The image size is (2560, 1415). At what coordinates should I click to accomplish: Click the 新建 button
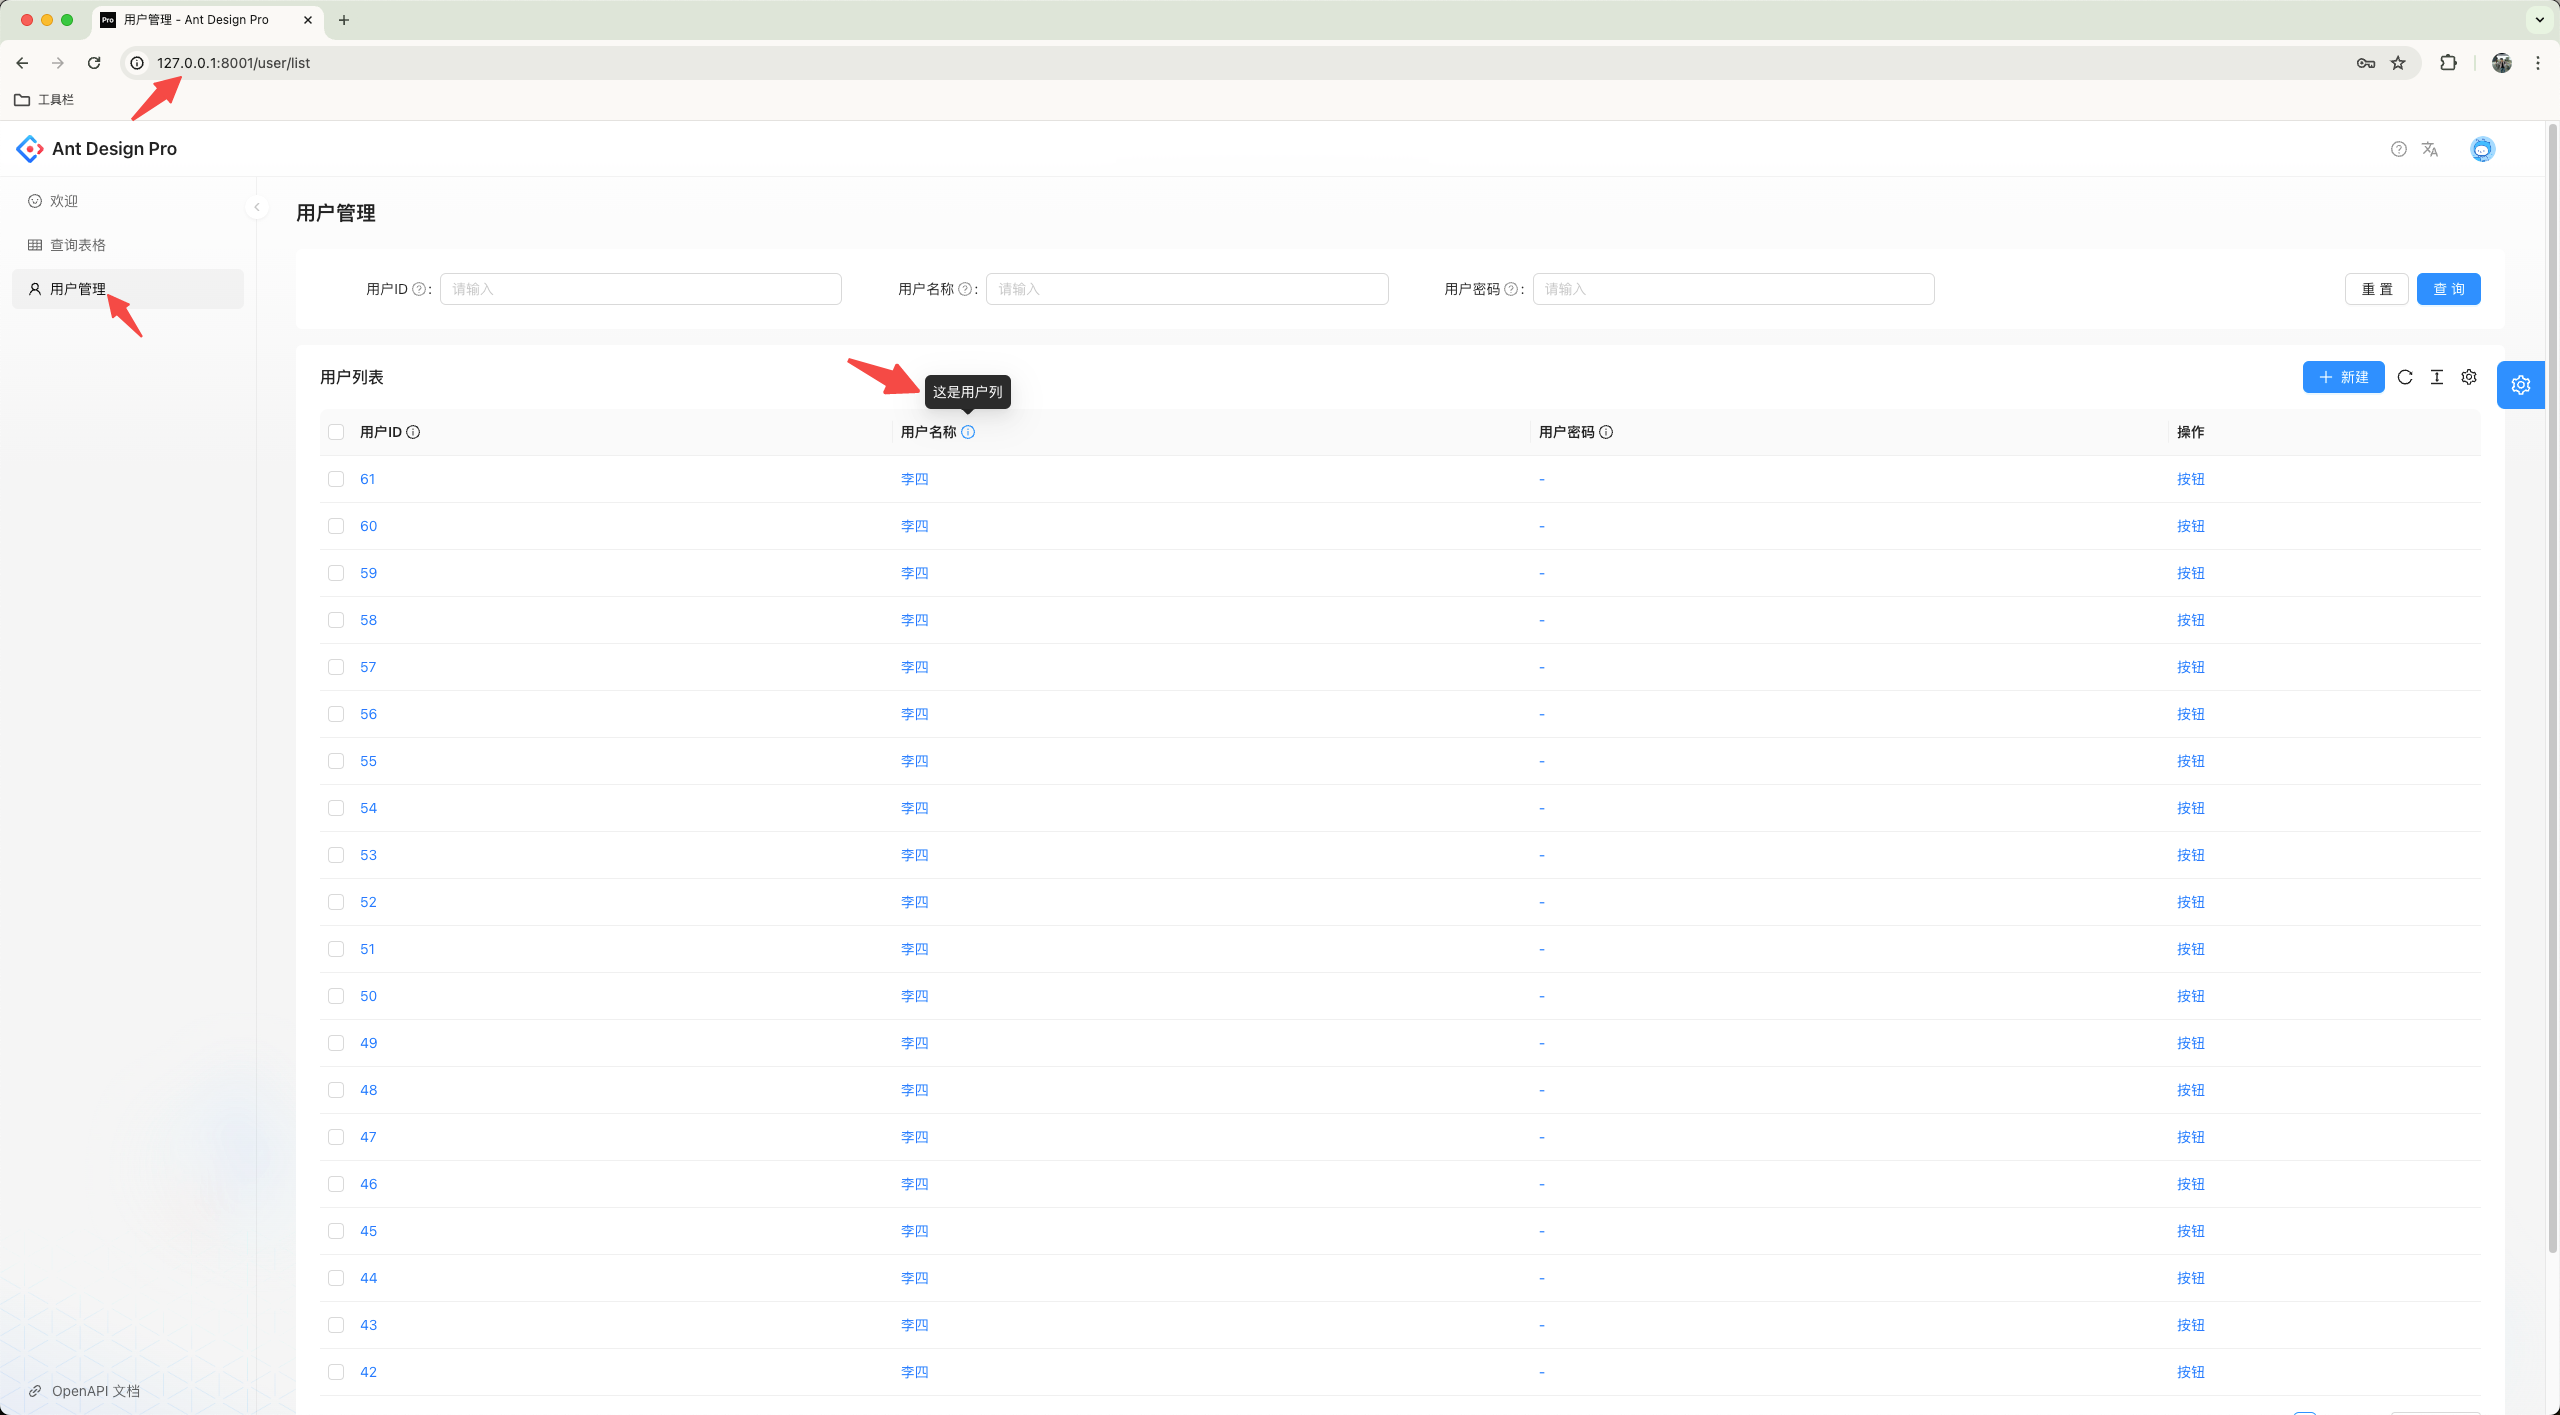[2343, 377]
